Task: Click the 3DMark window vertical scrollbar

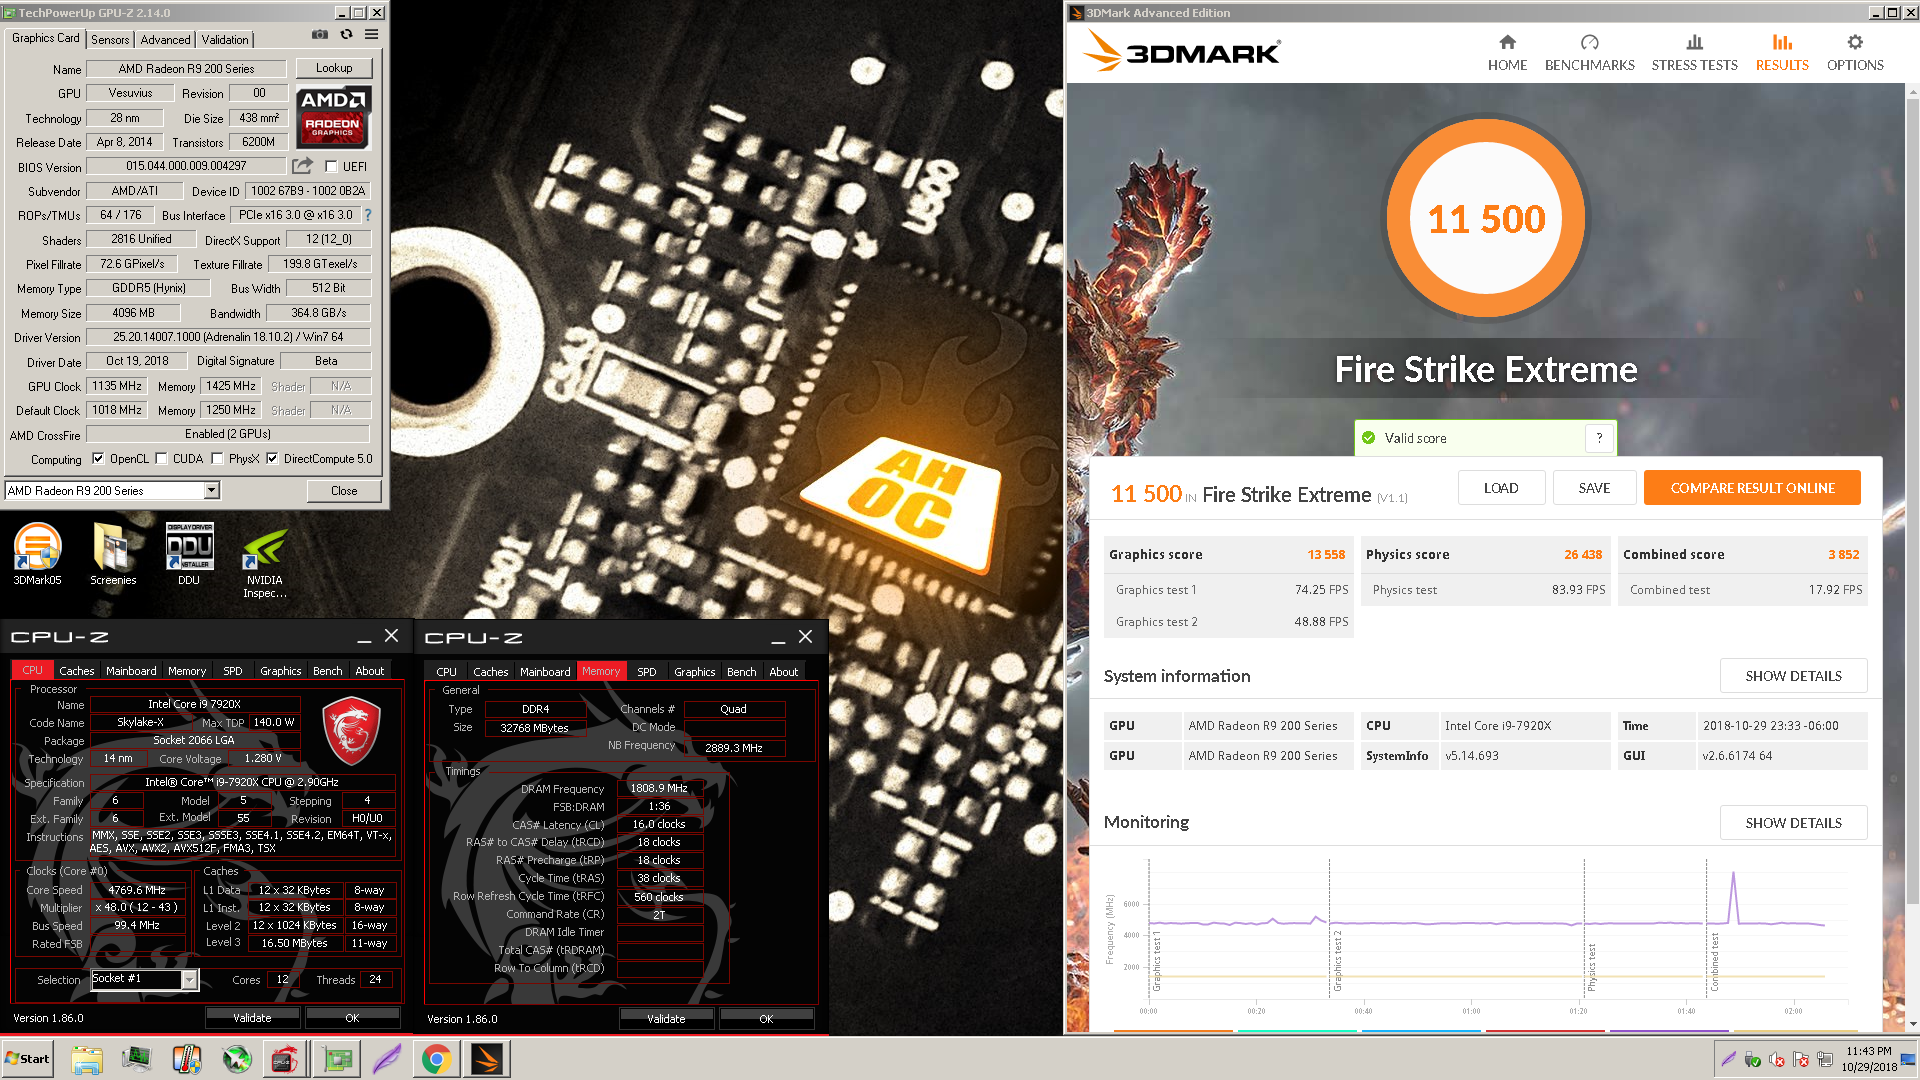Action: click(1912, 558)
